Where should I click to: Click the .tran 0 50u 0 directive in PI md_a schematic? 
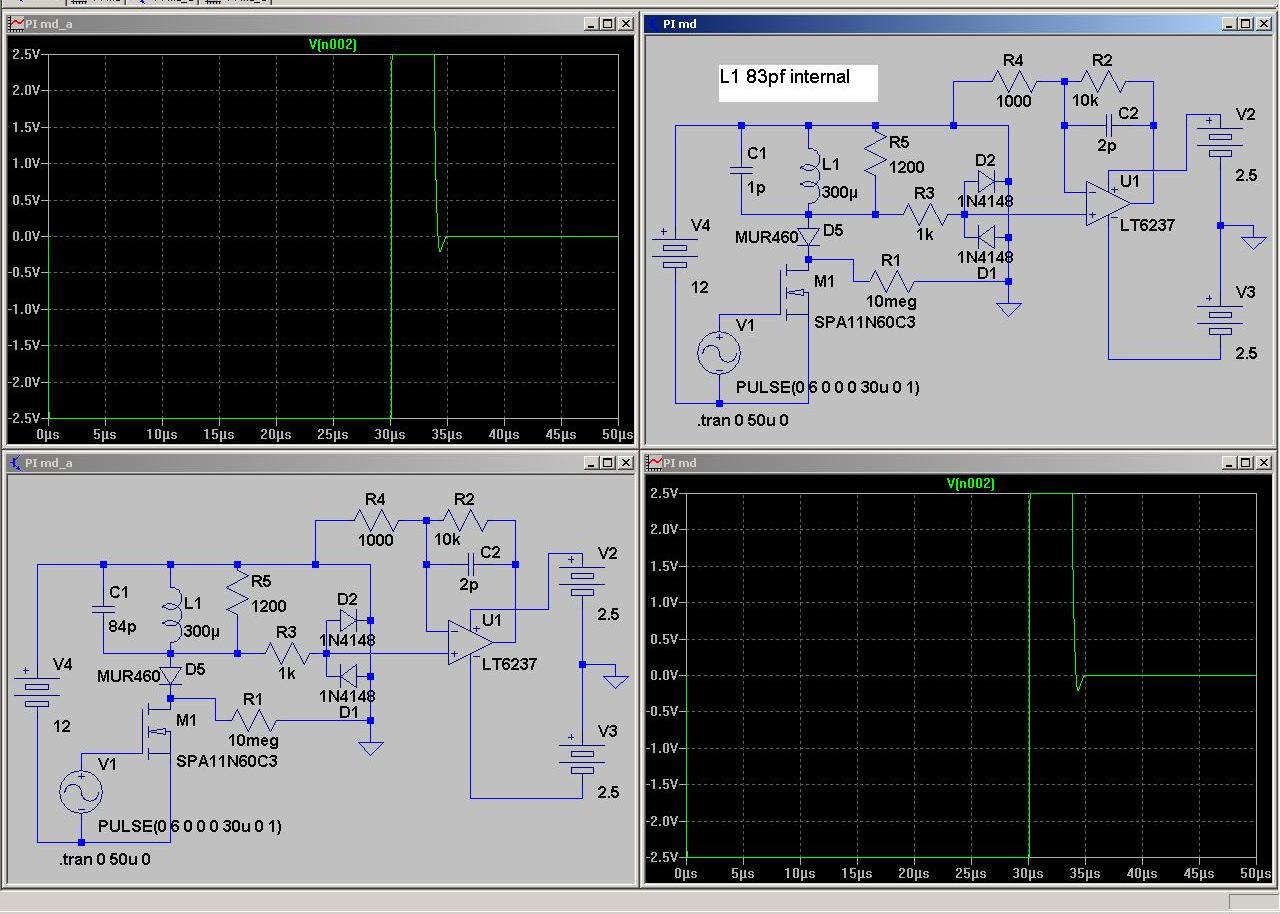pyautogui.click(x=104, y=859)
